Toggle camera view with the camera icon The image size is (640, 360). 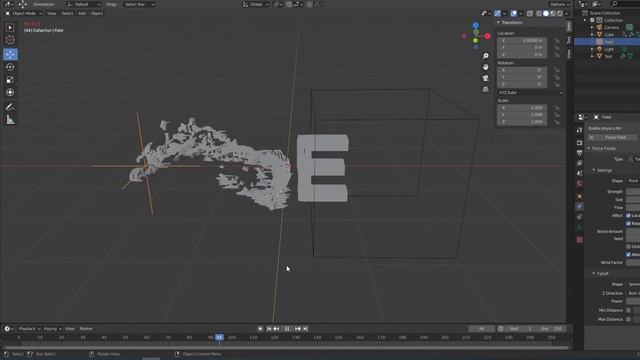point(485,78)
